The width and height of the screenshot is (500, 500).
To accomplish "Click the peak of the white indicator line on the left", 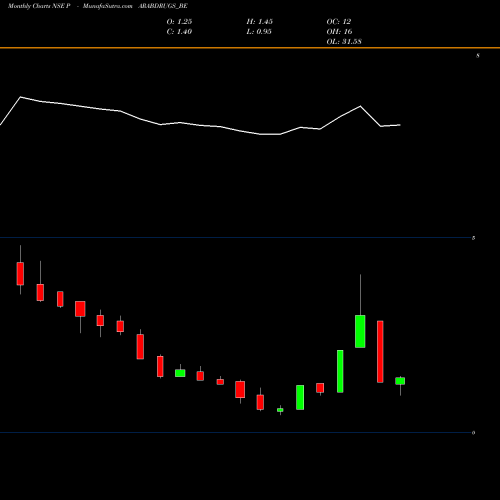I will coord(21,97).
